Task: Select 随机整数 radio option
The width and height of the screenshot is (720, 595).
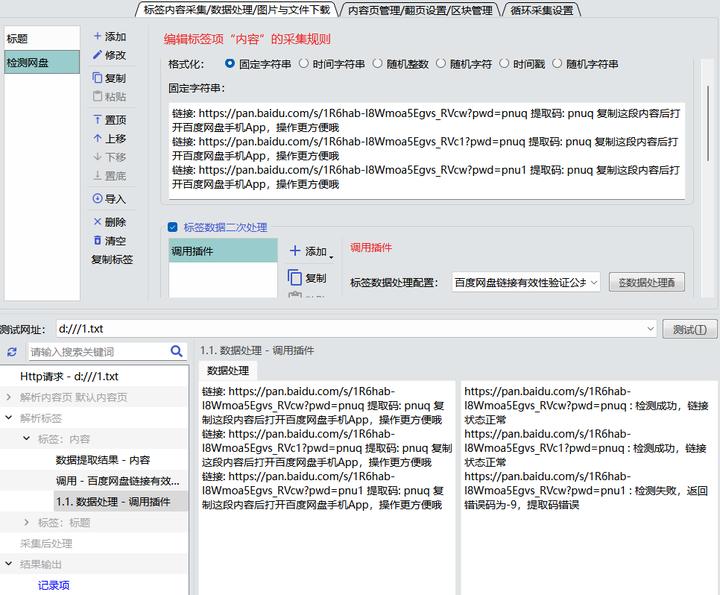Action: (377, 64)
